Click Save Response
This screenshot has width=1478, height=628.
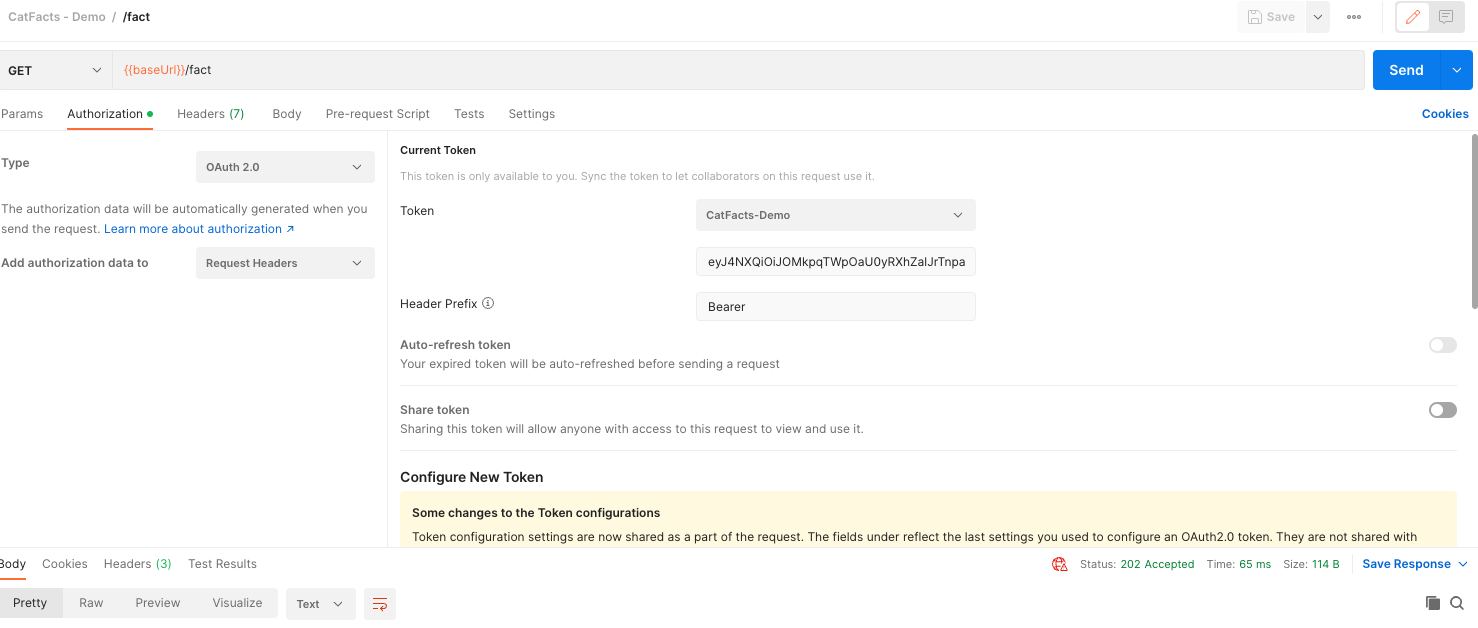click(x=1406, y=564)
